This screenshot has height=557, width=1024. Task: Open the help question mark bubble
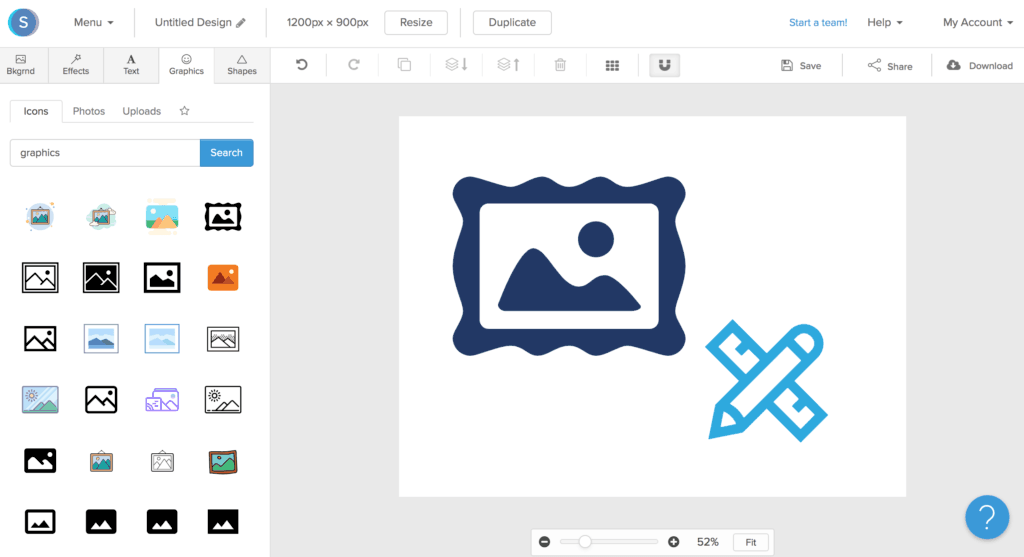click(987, 517)
